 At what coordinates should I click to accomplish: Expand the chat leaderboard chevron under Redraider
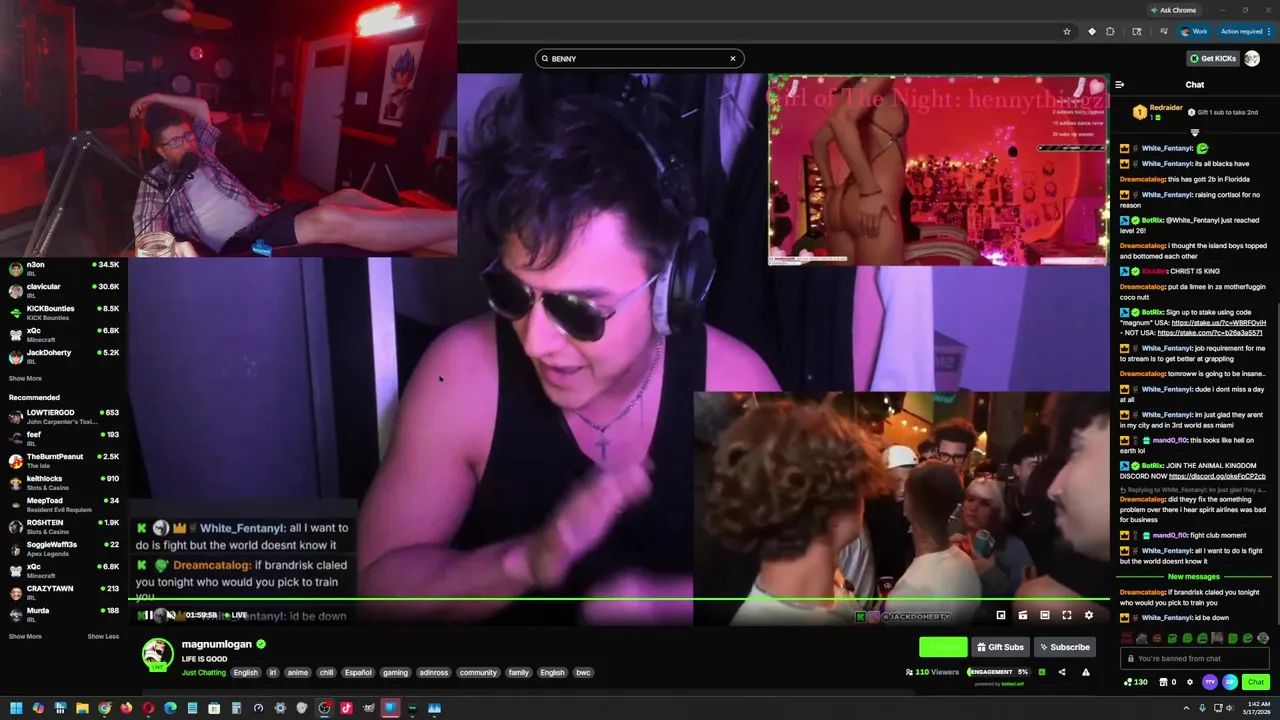[x=1194, y=133]
